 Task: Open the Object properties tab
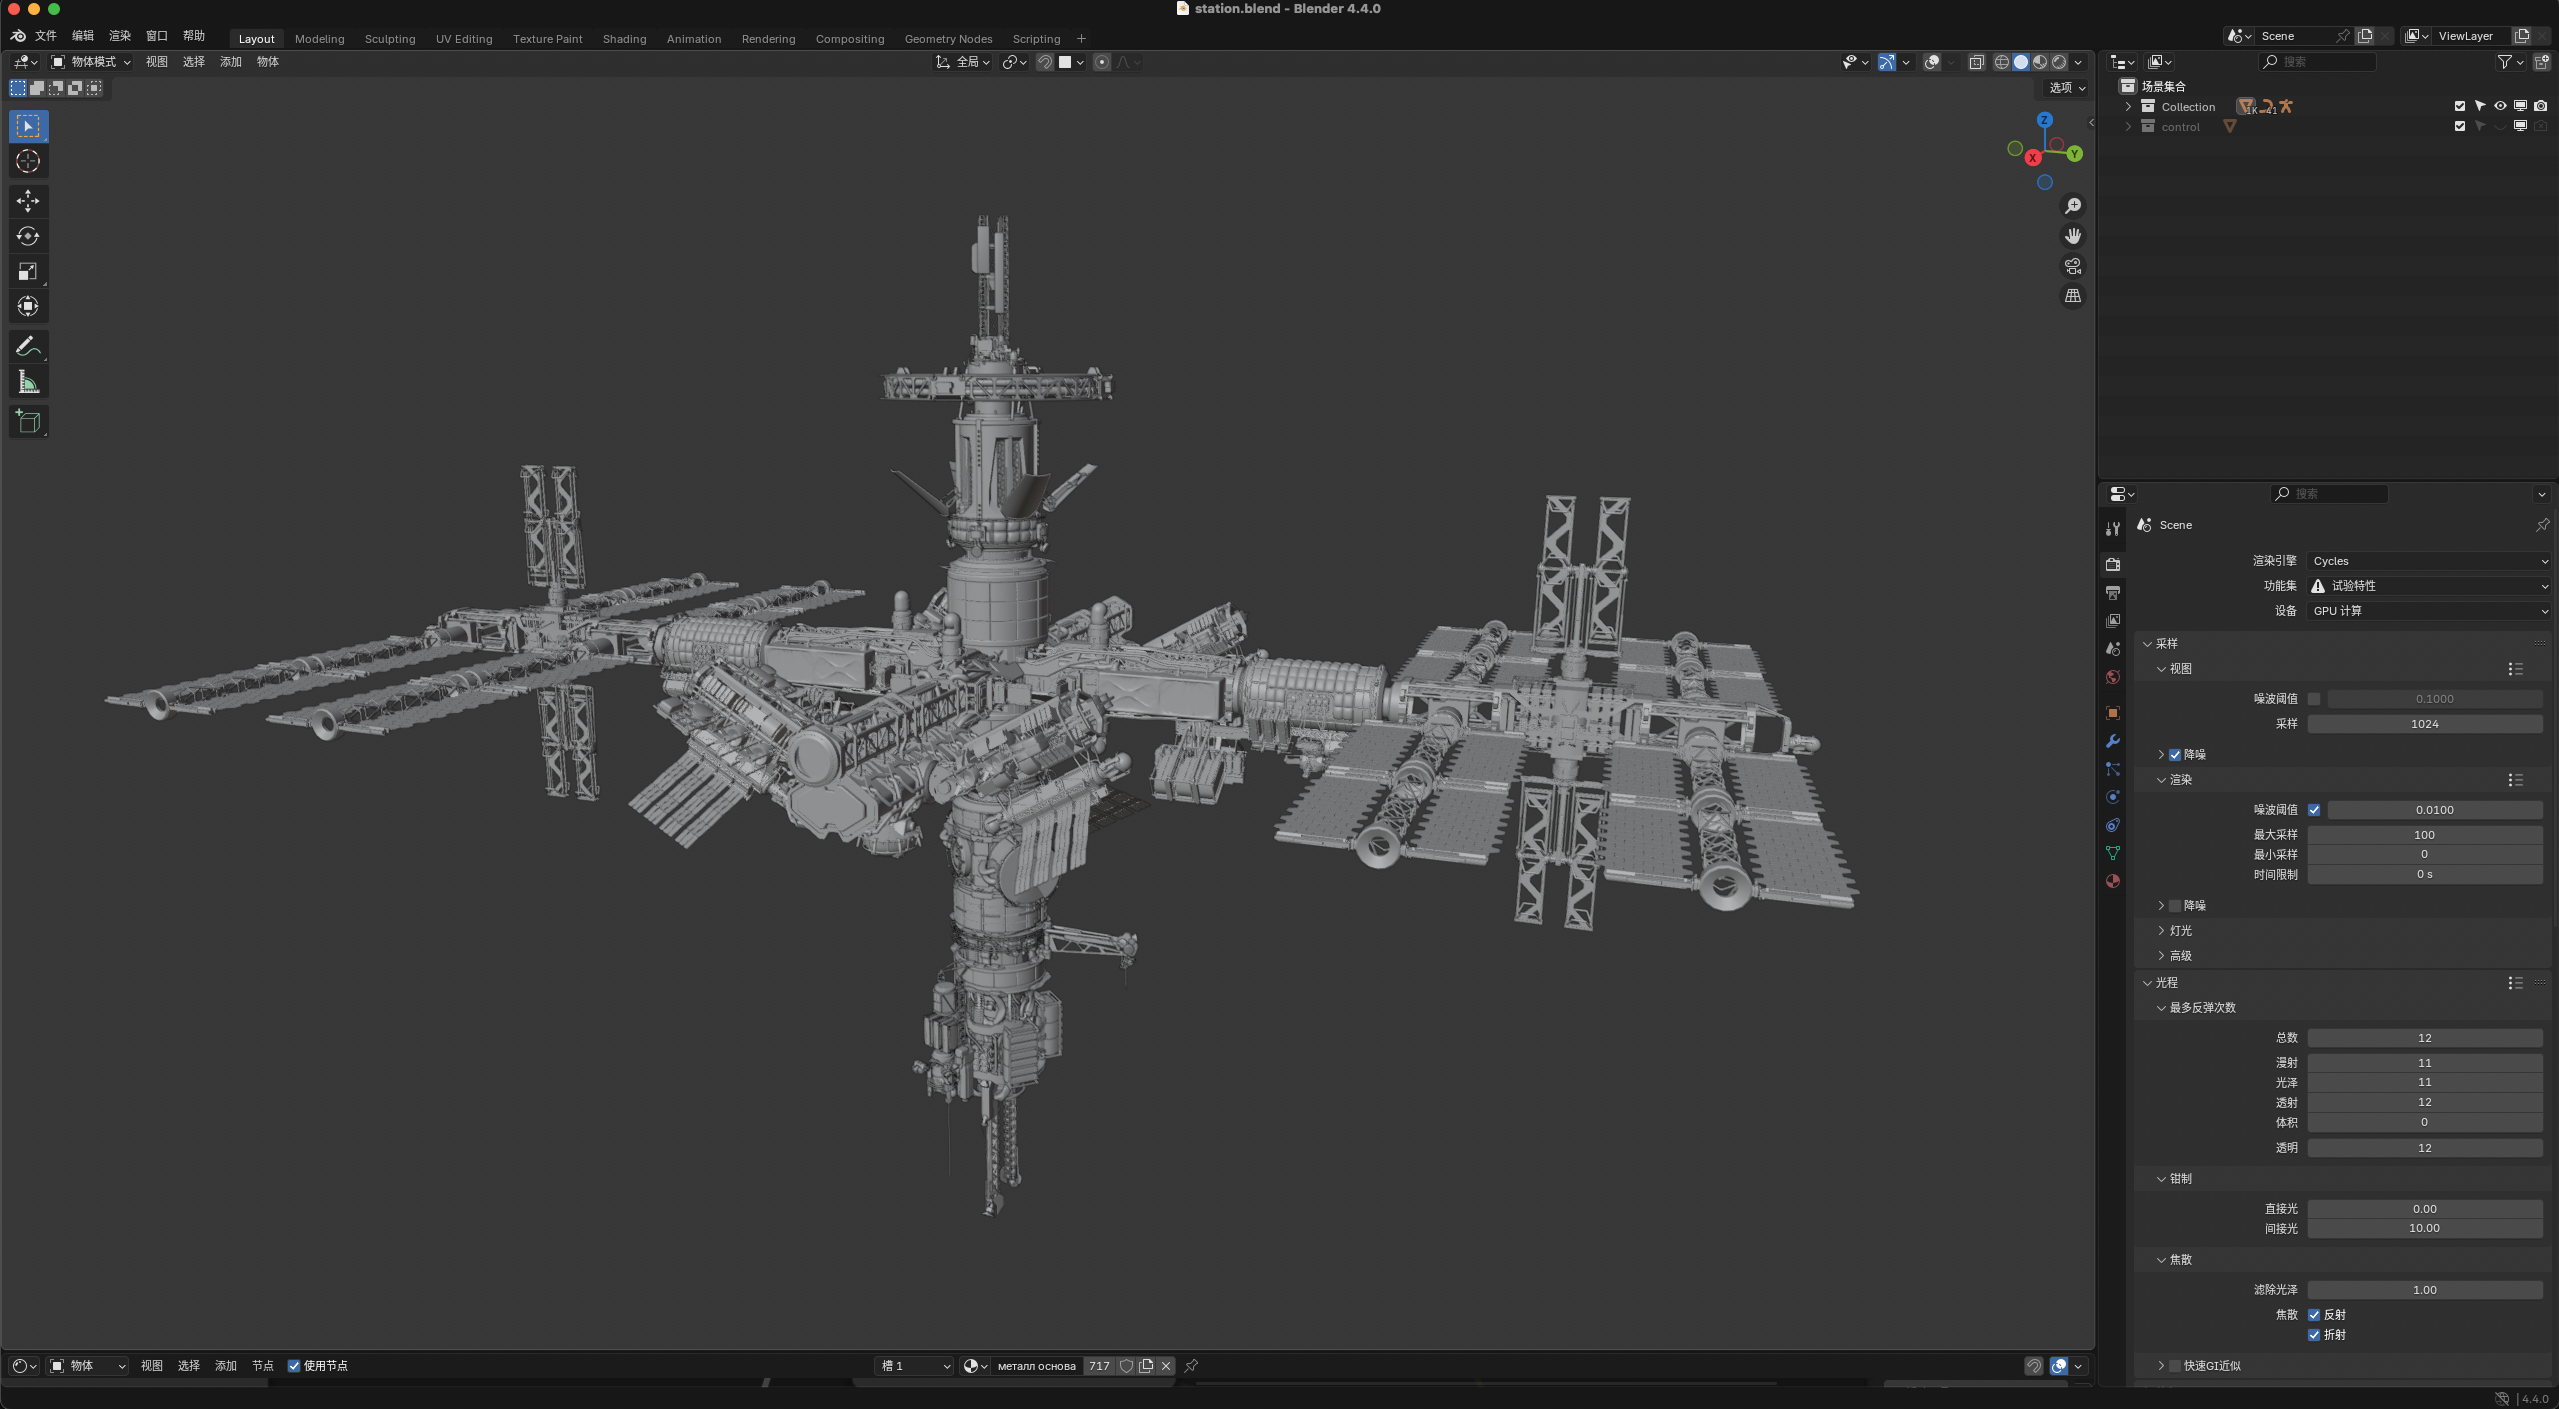pyautogui.click(x=2113, y=713)
